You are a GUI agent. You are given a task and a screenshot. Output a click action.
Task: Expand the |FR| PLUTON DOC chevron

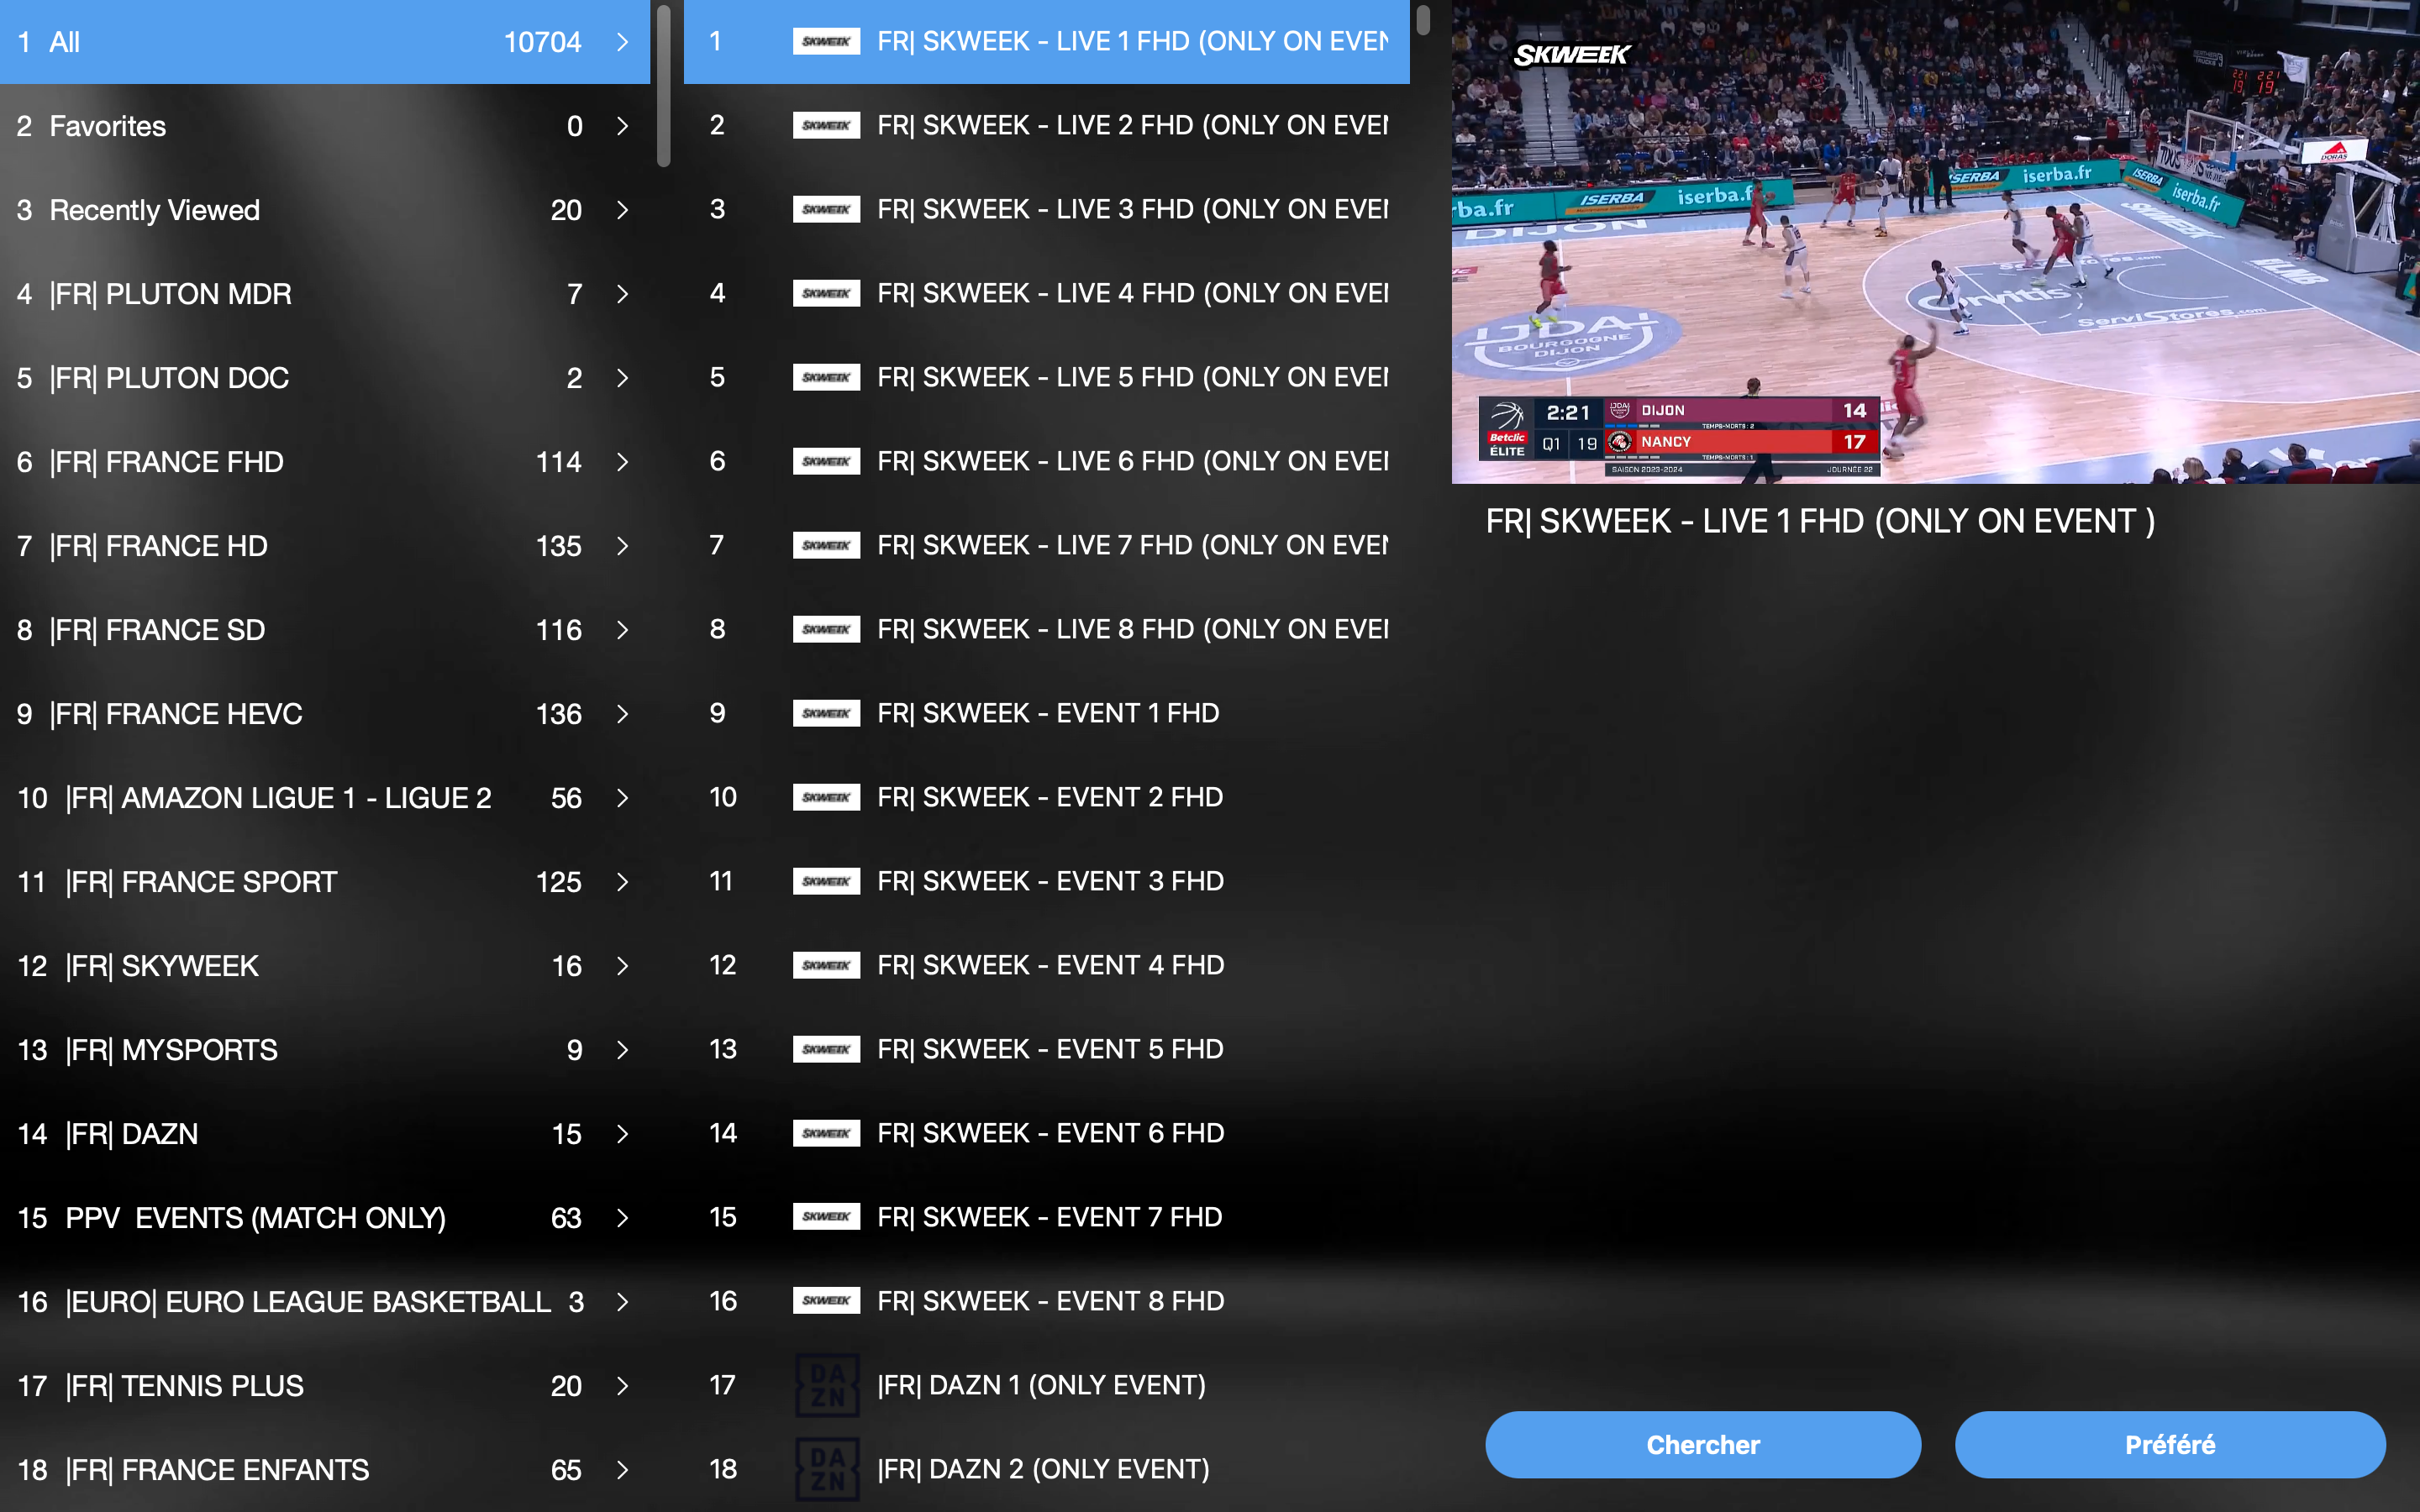pyautogui.click(x=623, y=378)
